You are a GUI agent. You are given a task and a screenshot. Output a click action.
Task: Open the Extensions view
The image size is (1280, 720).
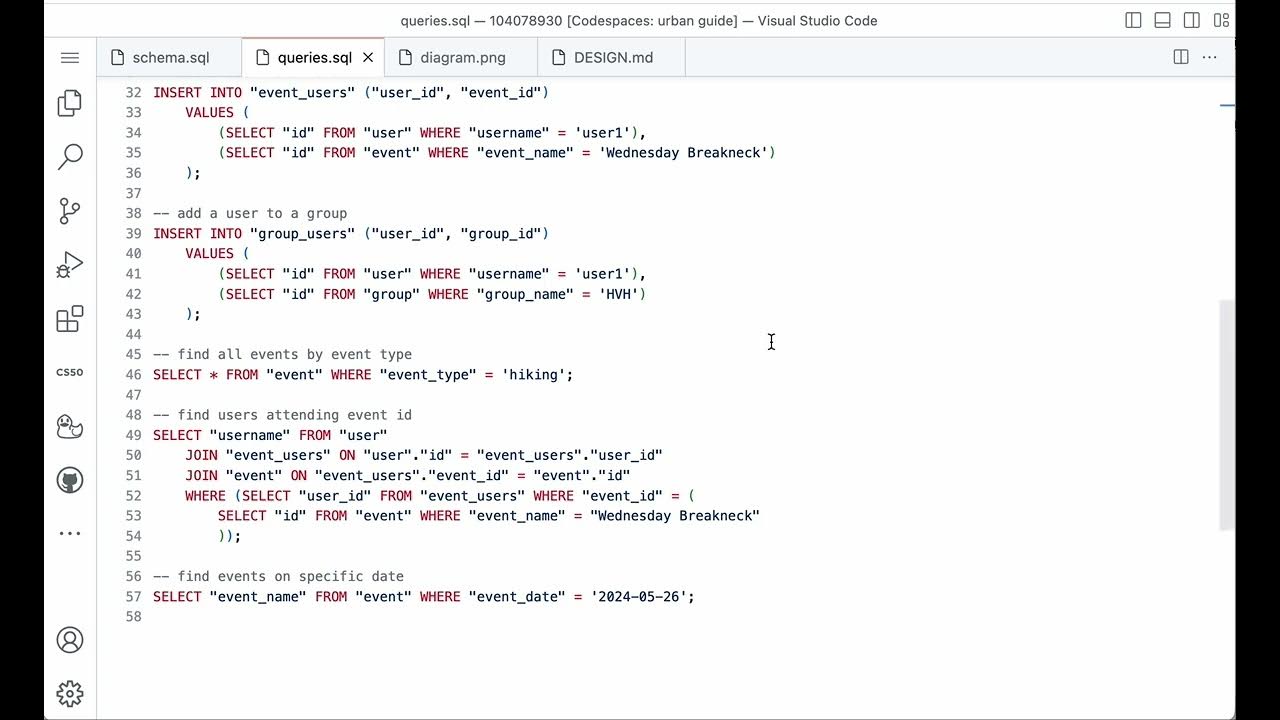tap(70, 319)
